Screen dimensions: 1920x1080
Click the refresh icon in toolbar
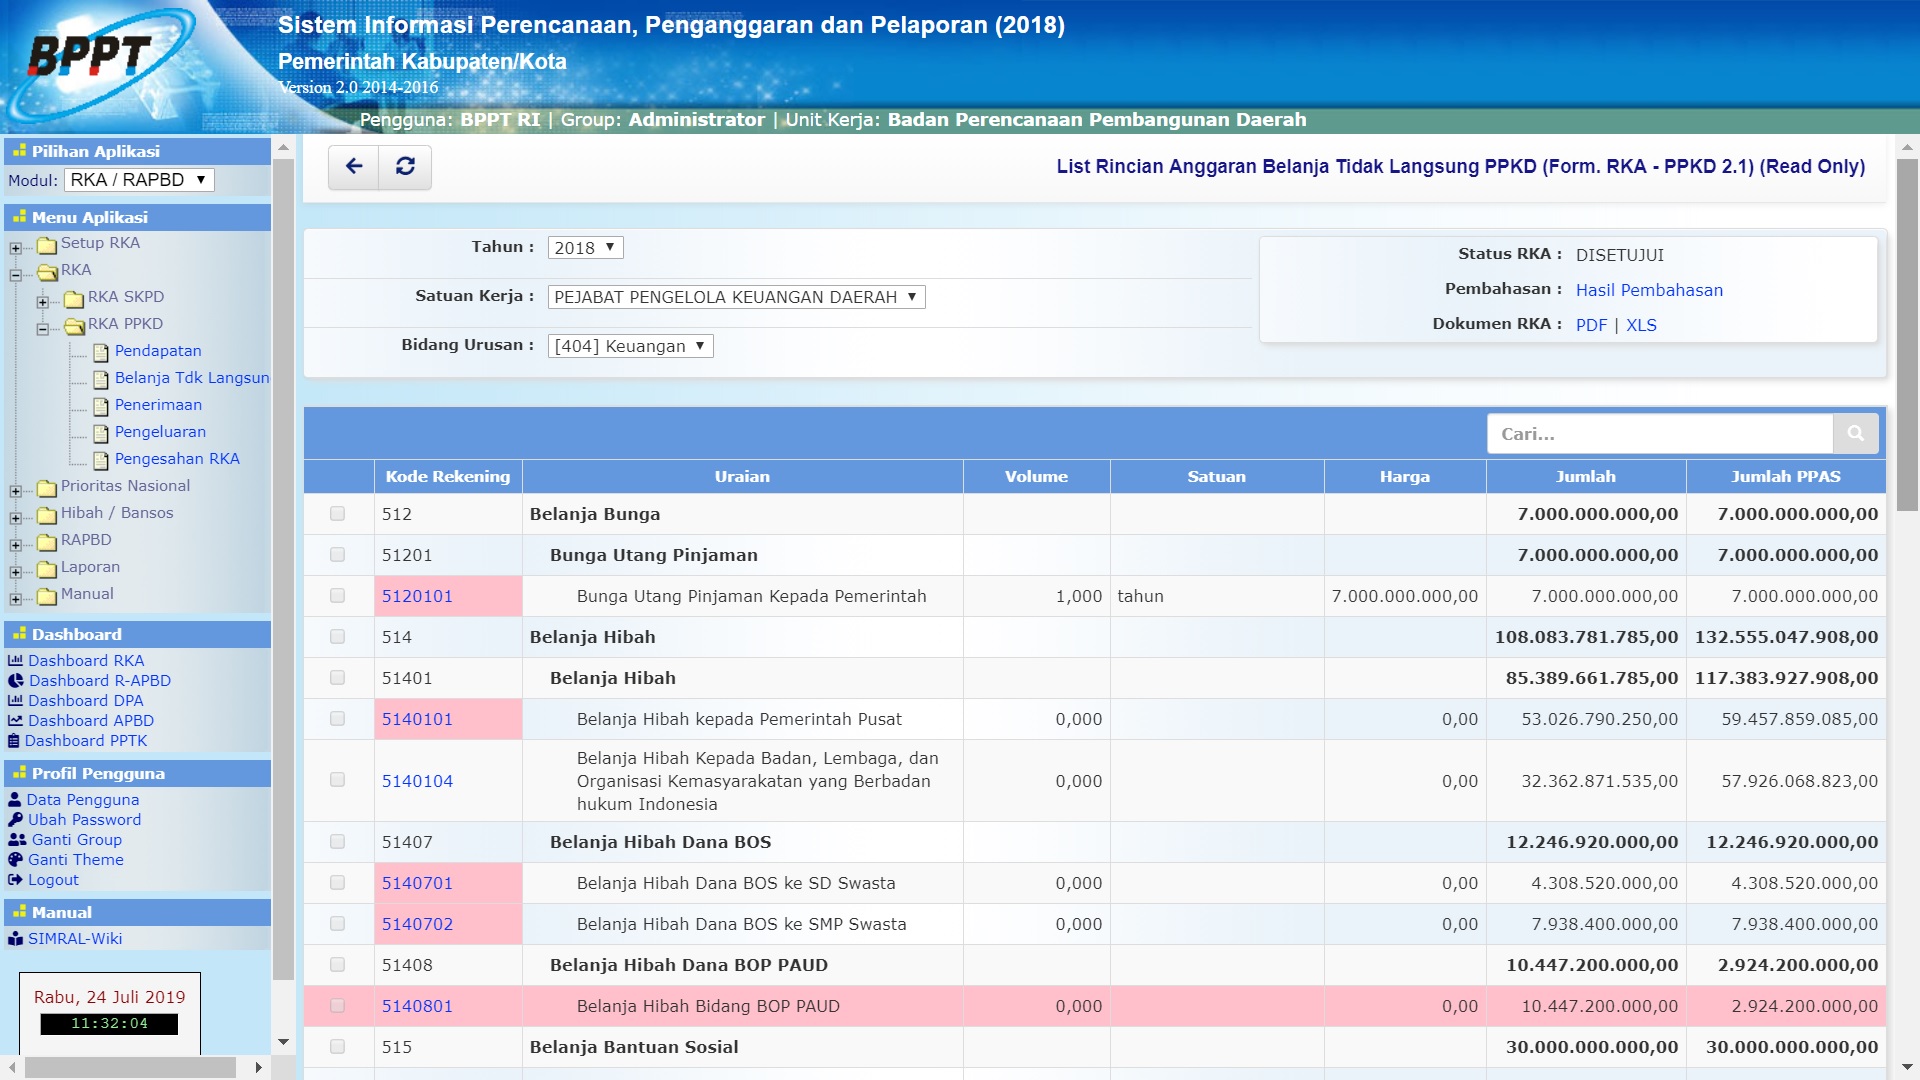pos(404,167)
